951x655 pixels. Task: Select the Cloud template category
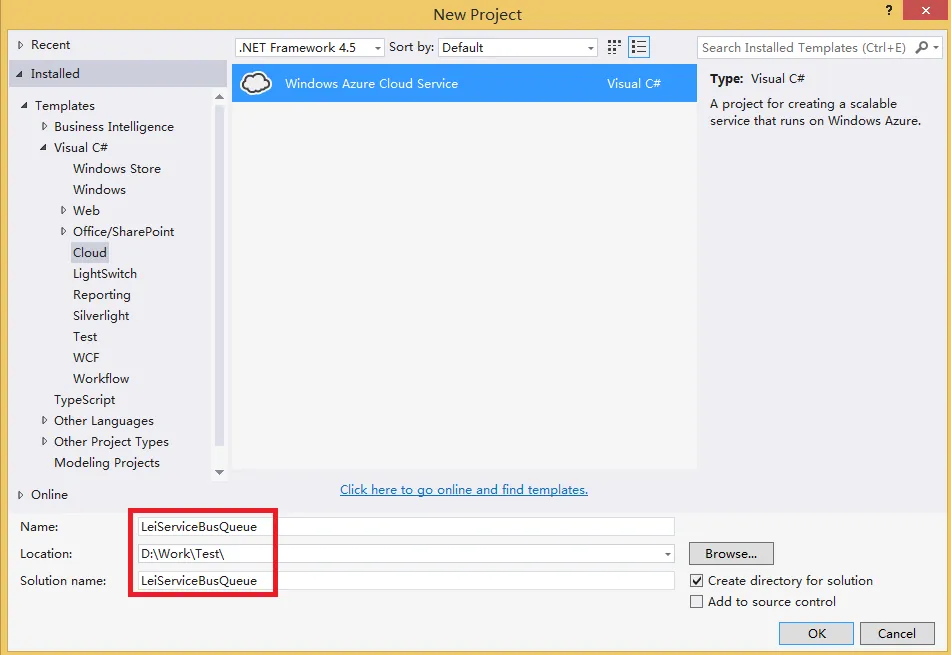pyautogui.click(x=90, y=252)
